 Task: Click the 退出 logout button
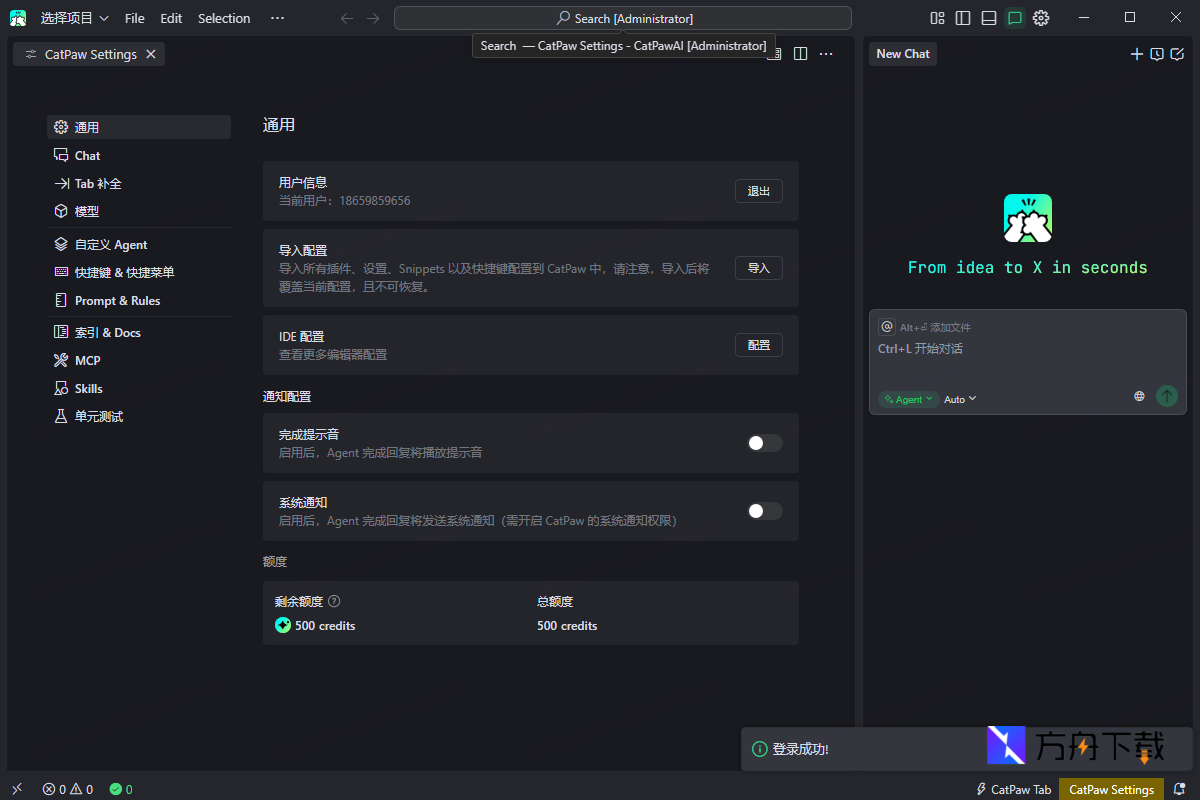click(x=758, y=191)
